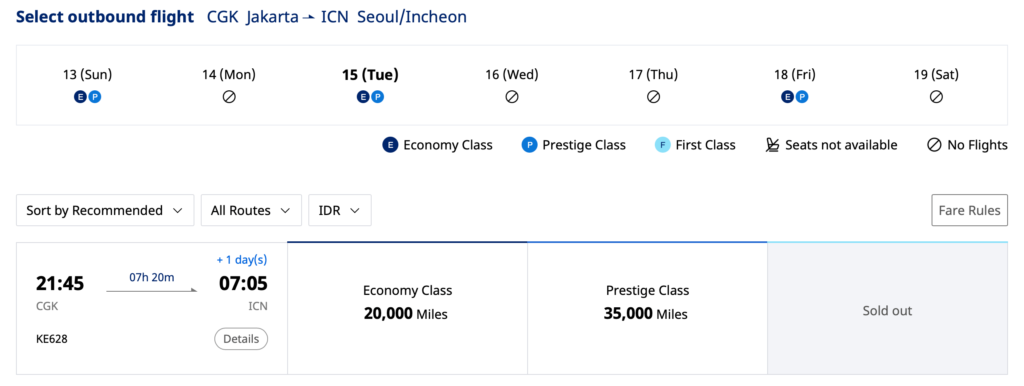
Task: Click Seats not available legend icon
Action: point(773,145)
